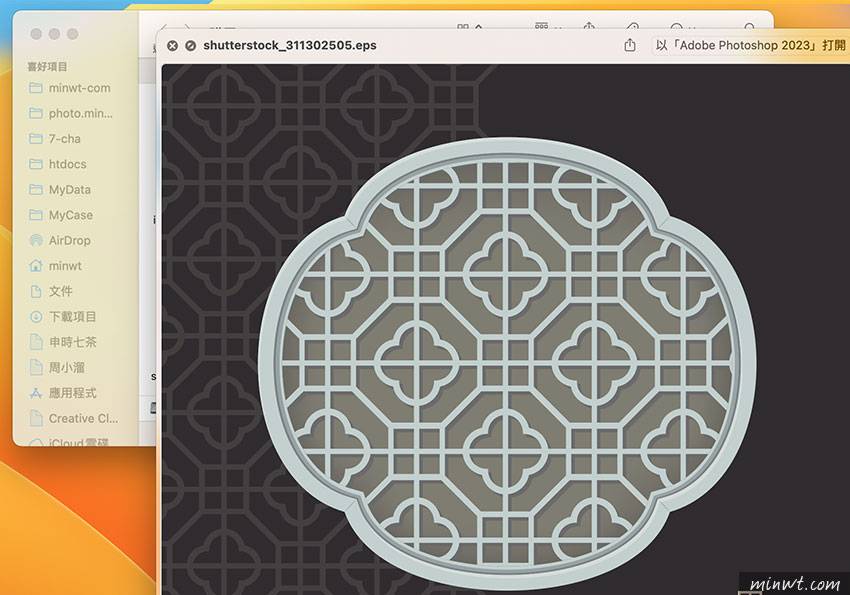Image resolution: width=850 pixels, height=595 pixels.
Task: Select minwt-com folder in sidebar
Action: [78, 87]
